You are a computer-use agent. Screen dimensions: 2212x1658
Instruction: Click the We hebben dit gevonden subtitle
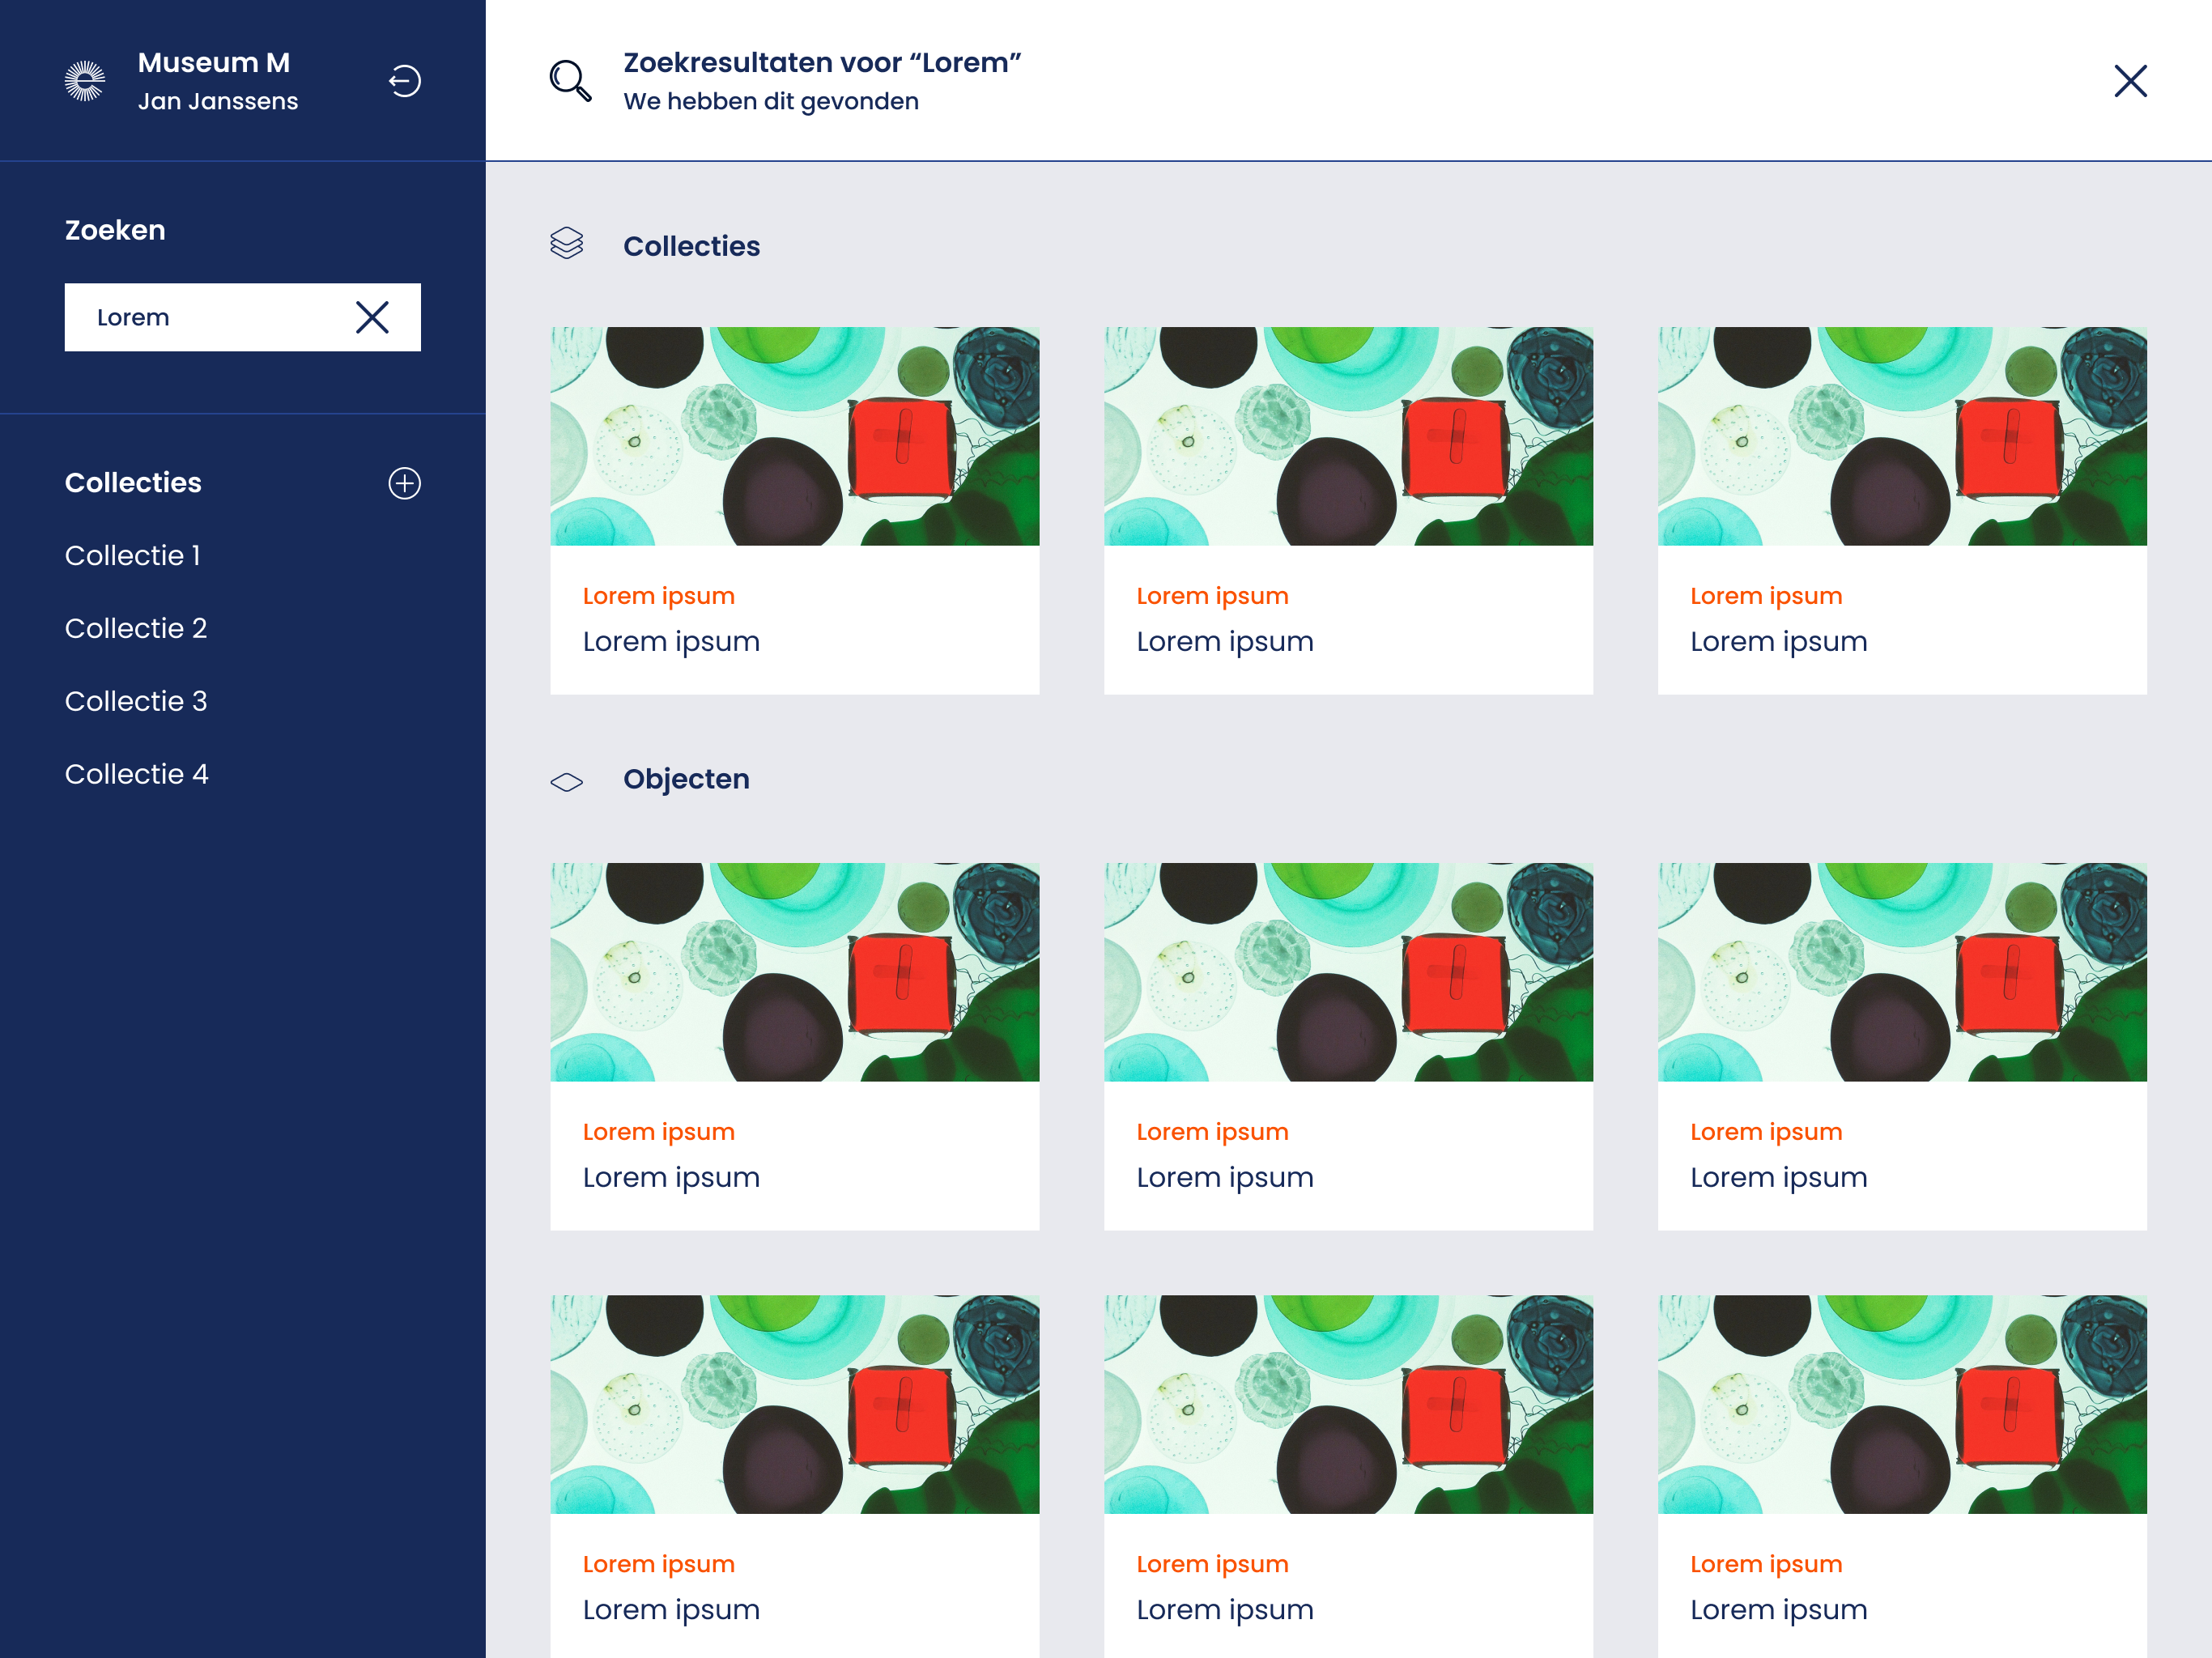771,101
